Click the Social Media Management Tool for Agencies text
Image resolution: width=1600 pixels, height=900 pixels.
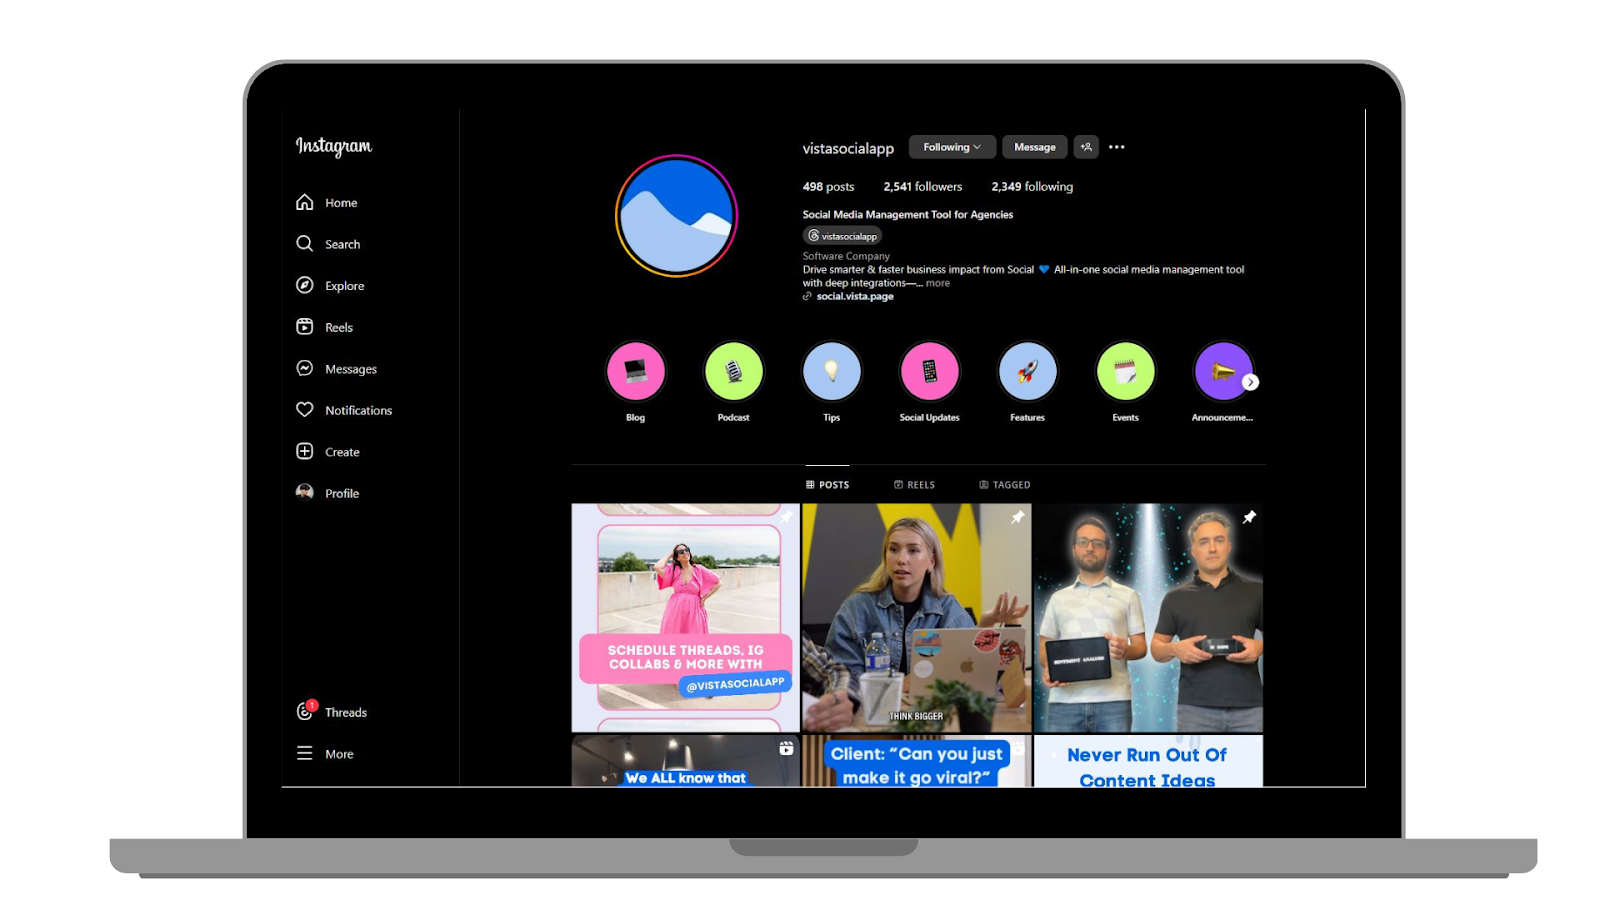(x=907, y=215)
